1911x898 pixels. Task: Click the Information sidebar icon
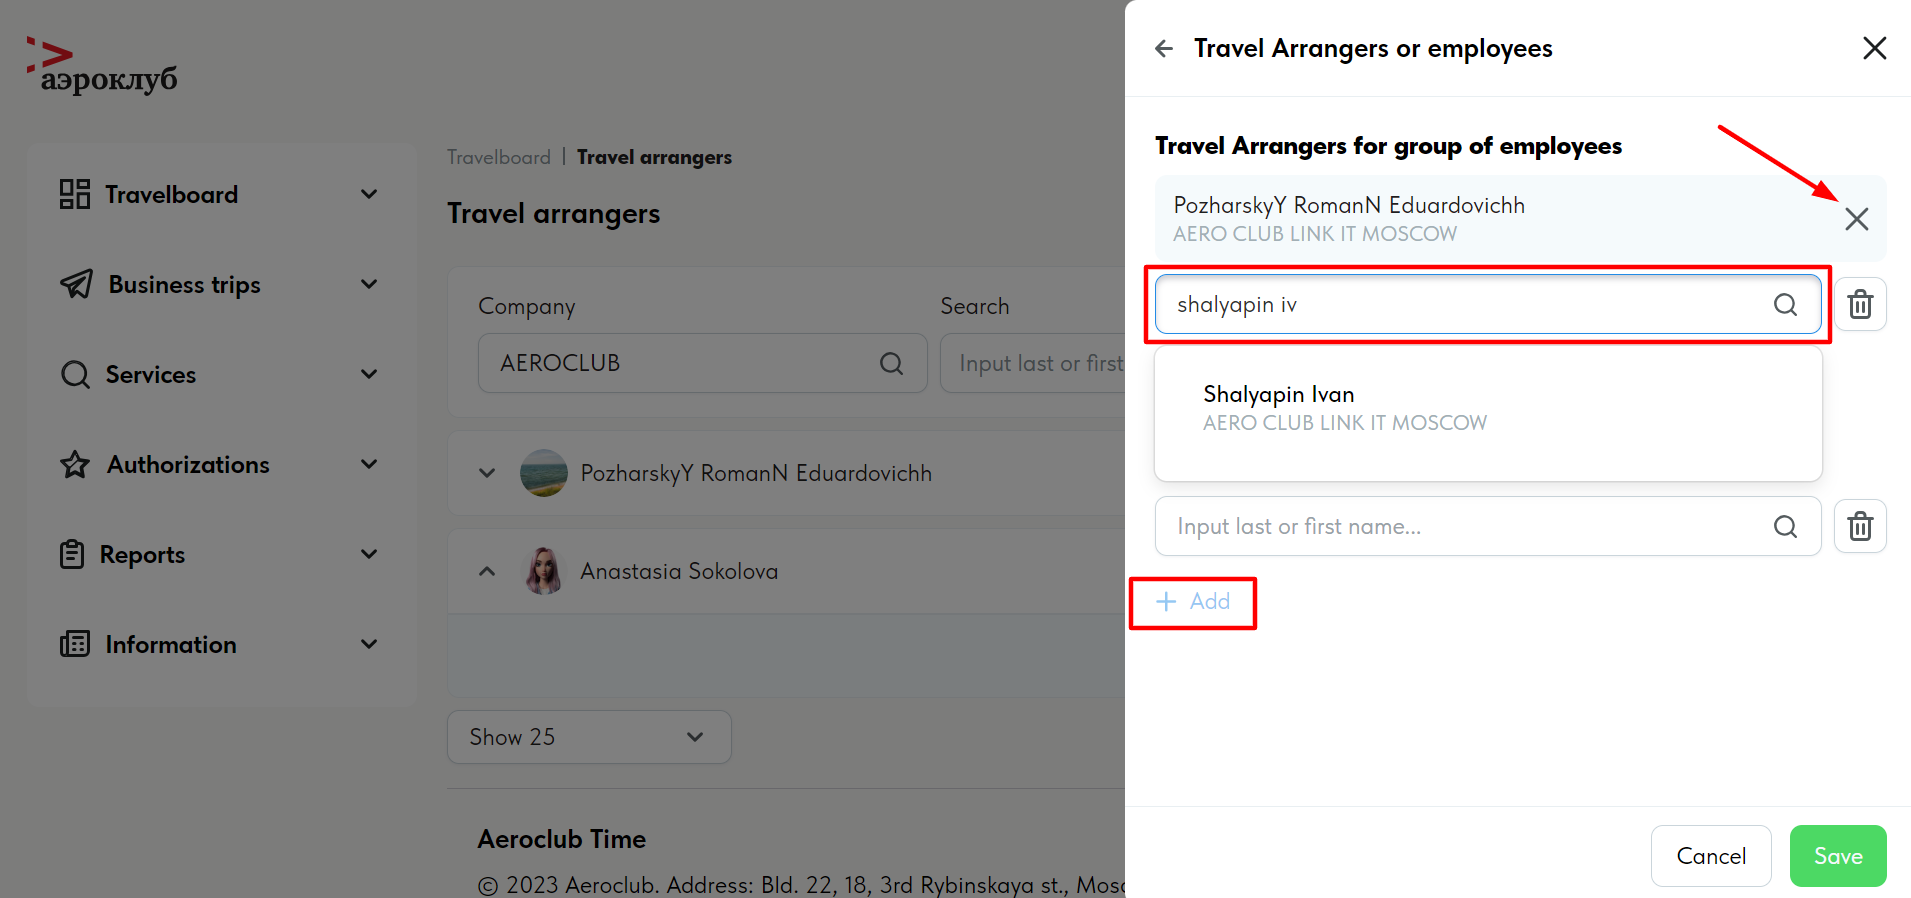click(x=74, y=644)
